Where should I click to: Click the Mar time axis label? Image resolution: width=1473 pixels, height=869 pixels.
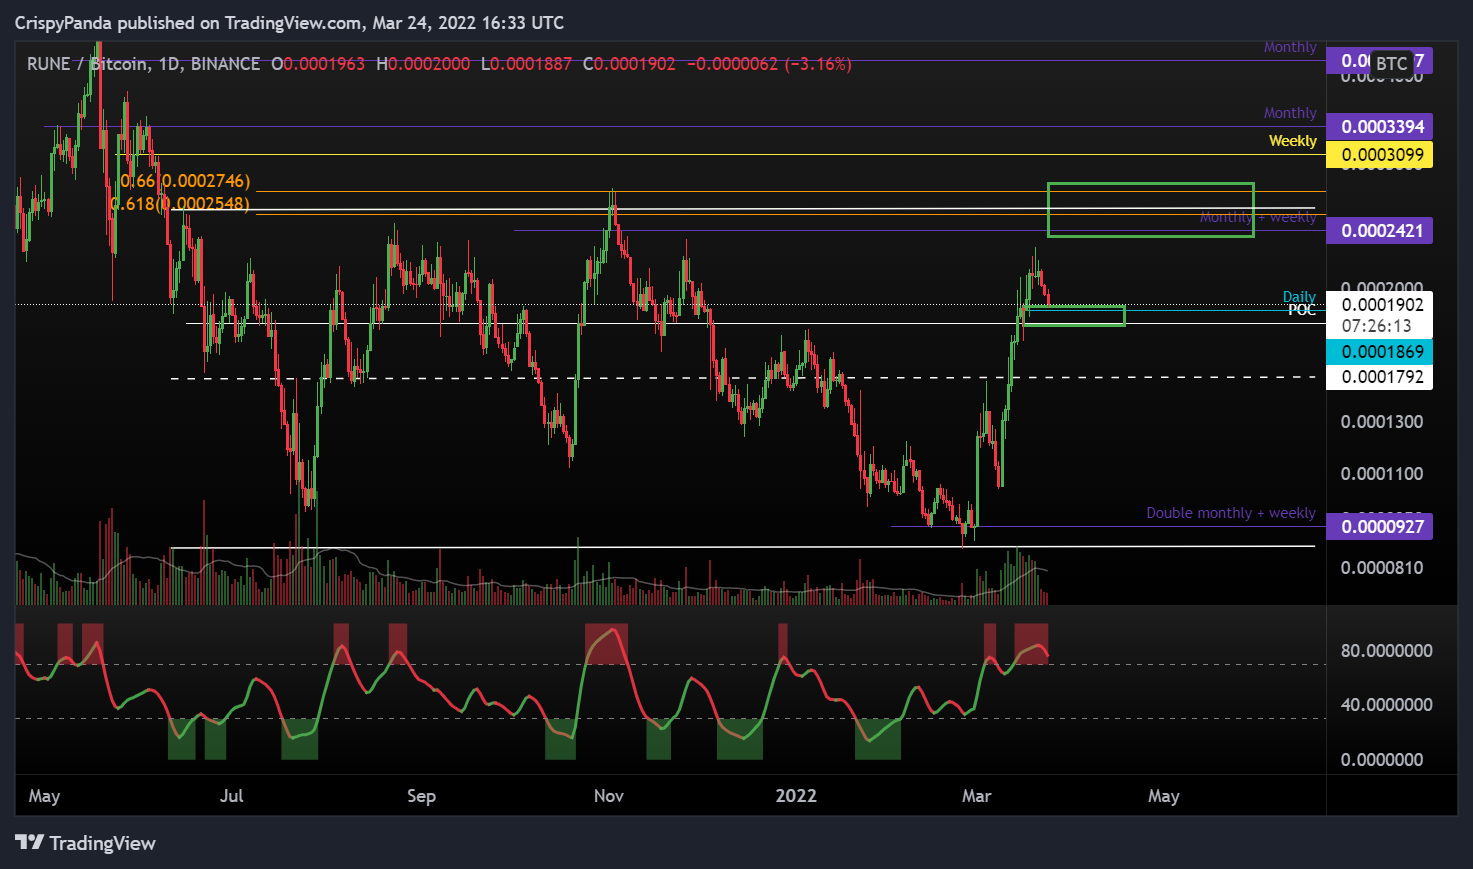point(976,796)
